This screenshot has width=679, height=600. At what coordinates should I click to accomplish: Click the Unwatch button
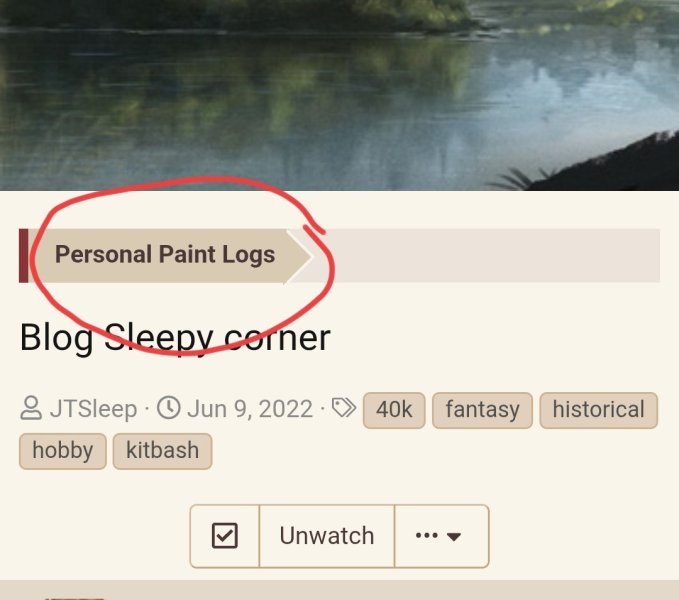(x=327, y=536)
